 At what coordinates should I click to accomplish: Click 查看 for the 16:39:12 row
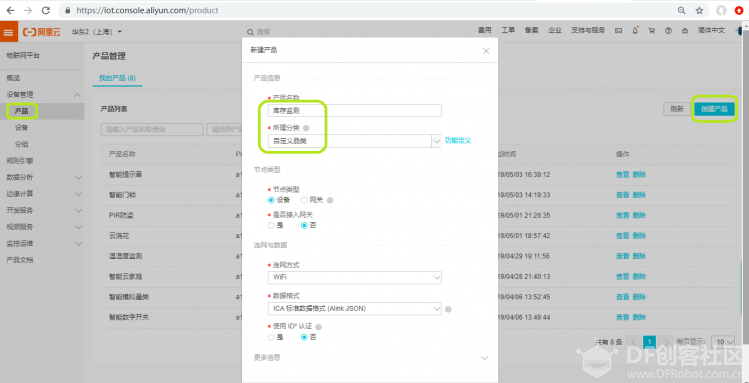(622, 175)
